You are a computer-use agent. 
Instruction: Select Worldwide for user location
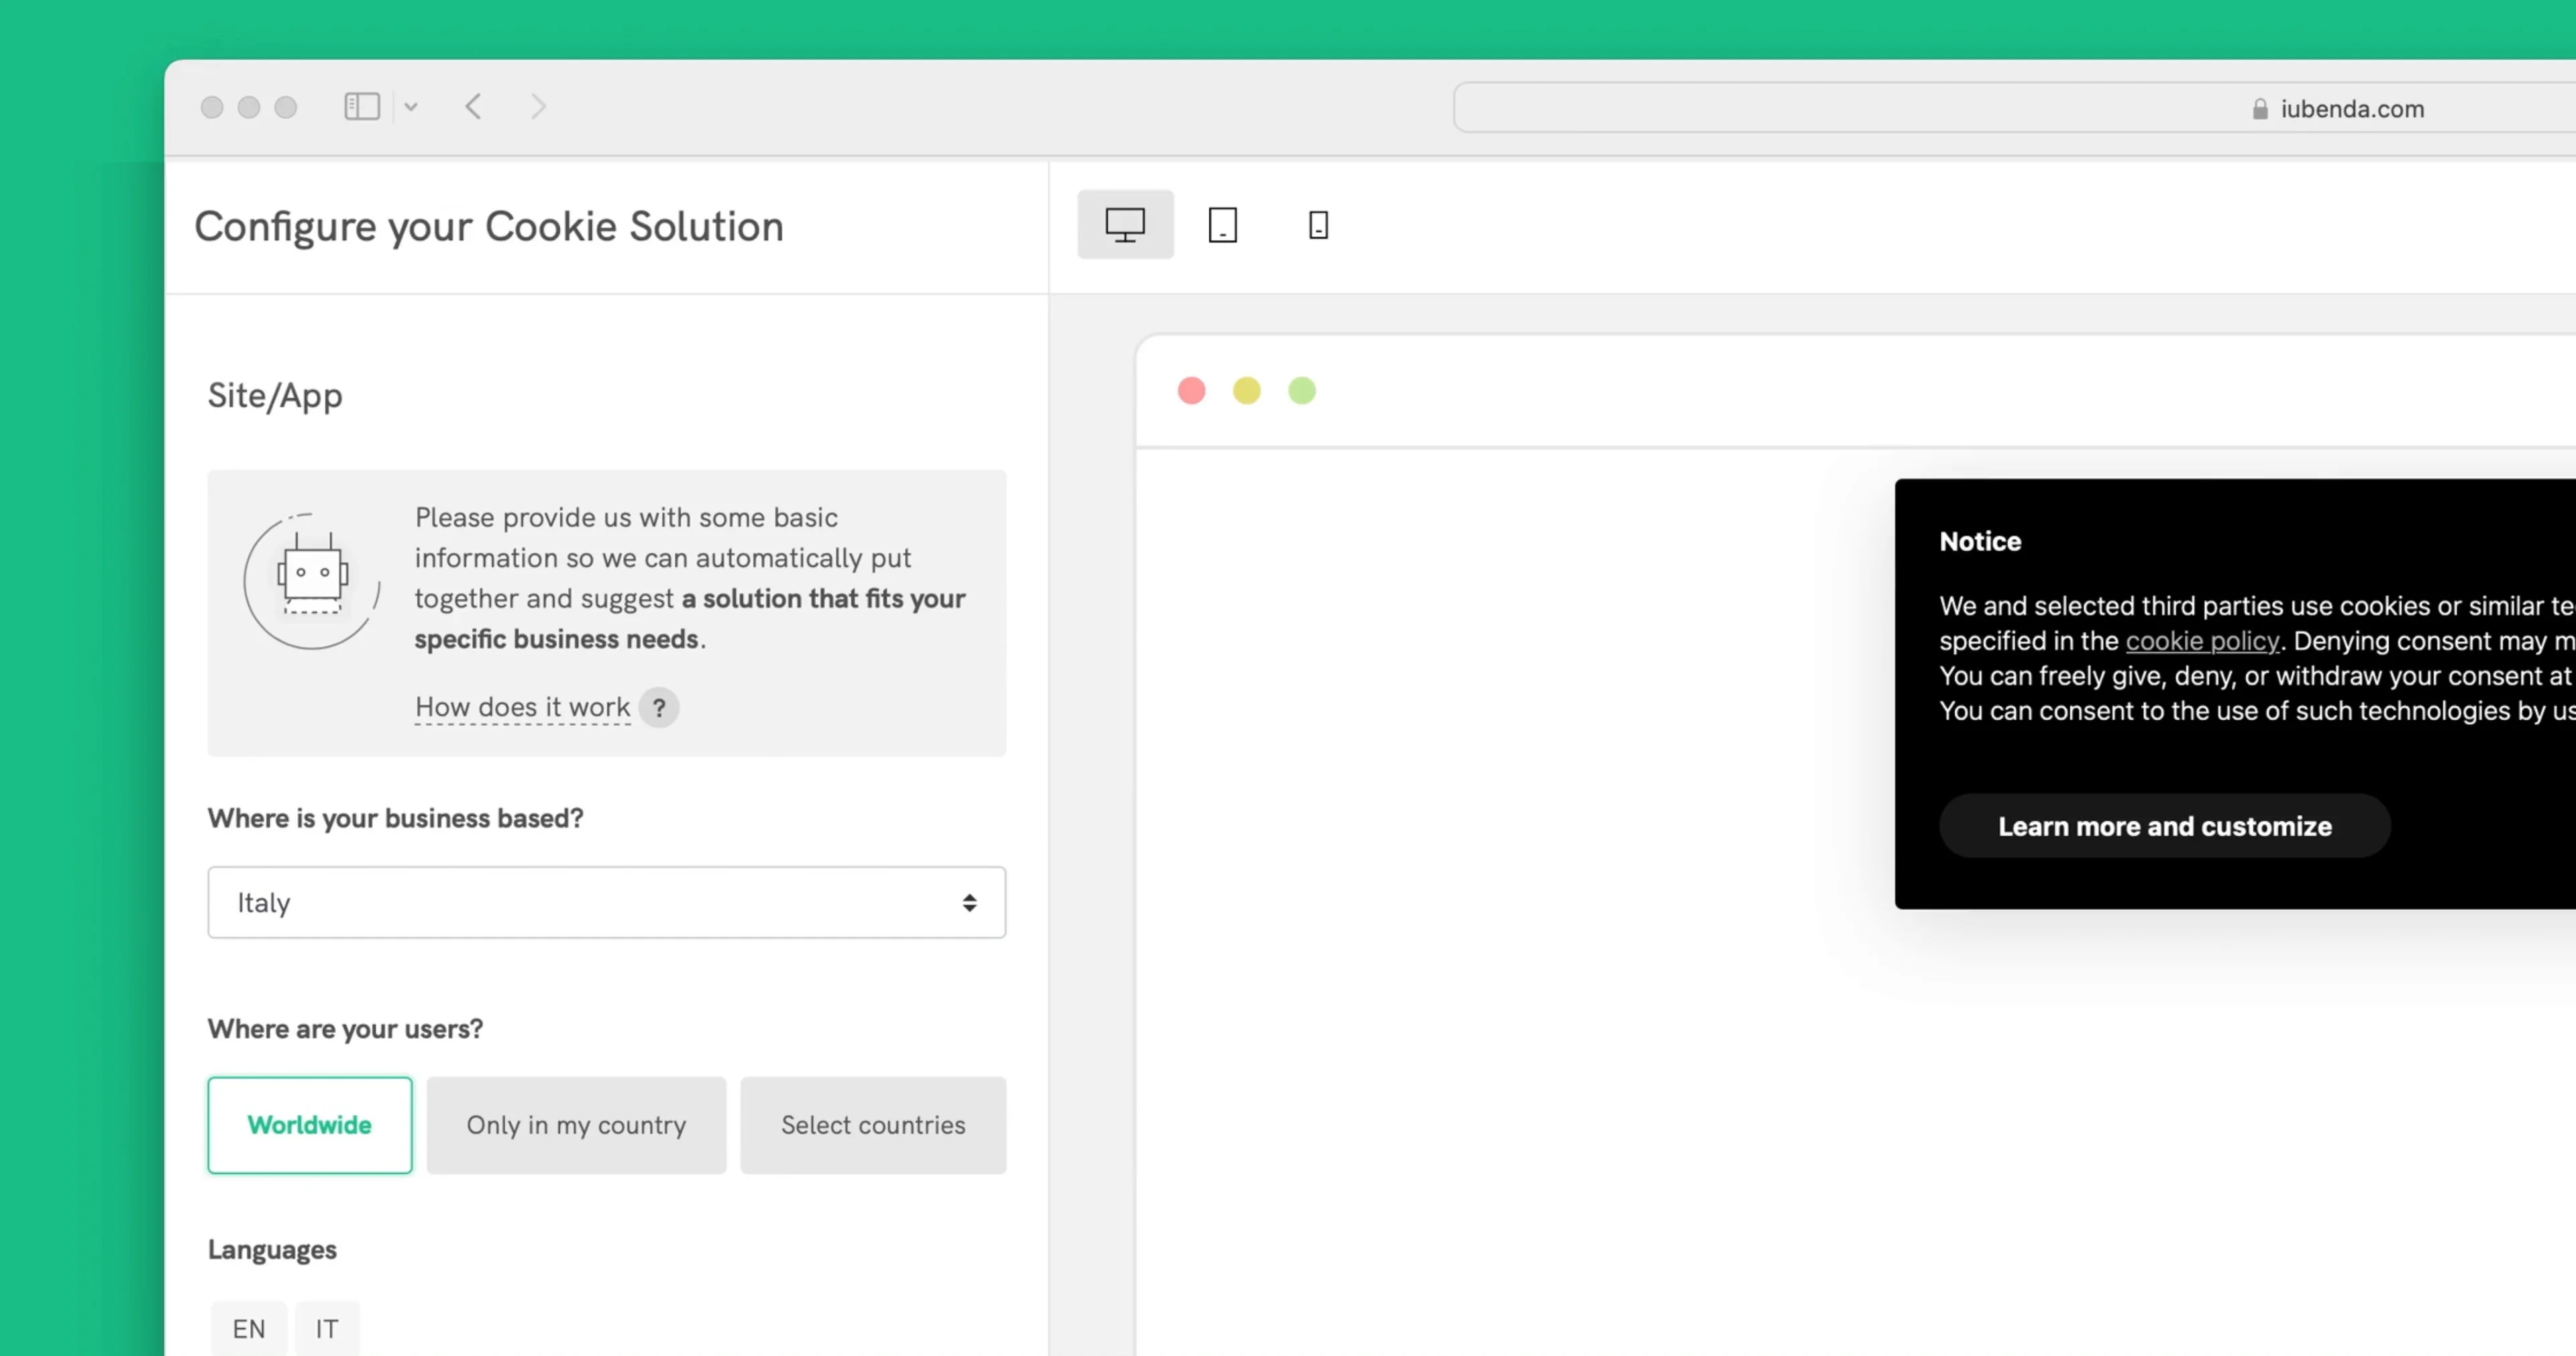click(310, 1125)
